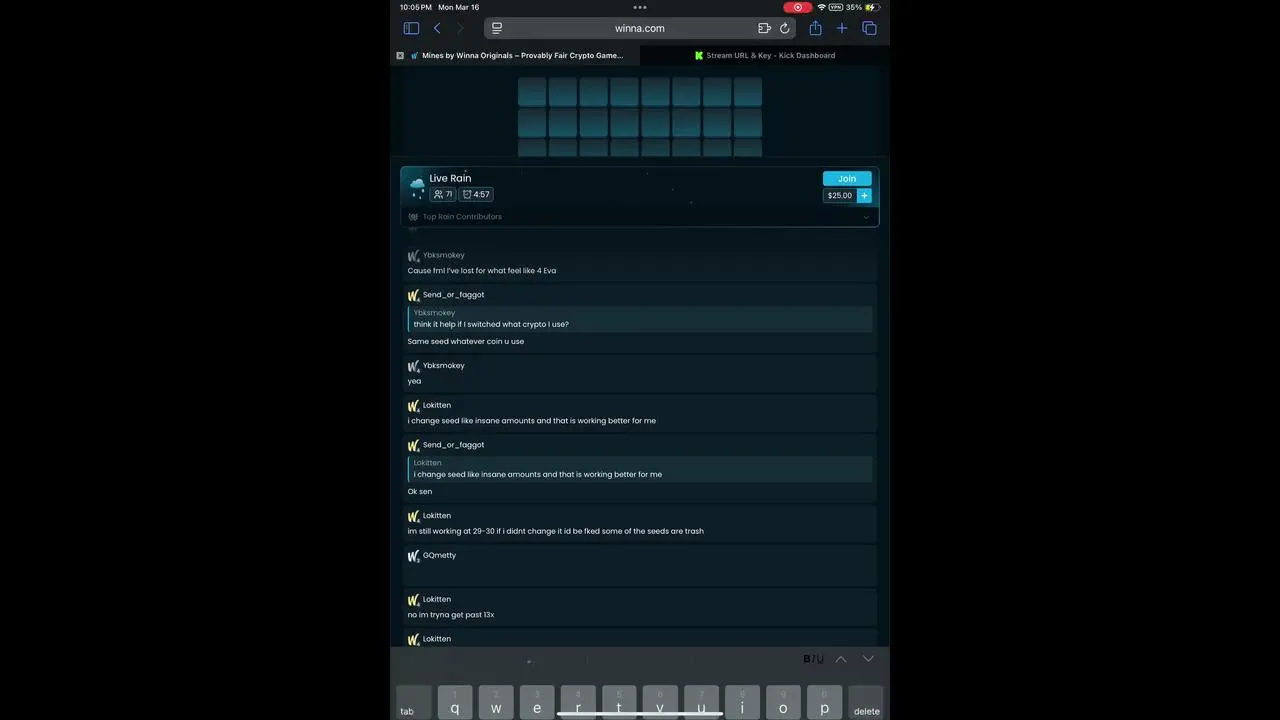This screenshot has height=720, width=1280.
Task: Tap the tab key on keyboard
Action: click(x=414, y=702)
